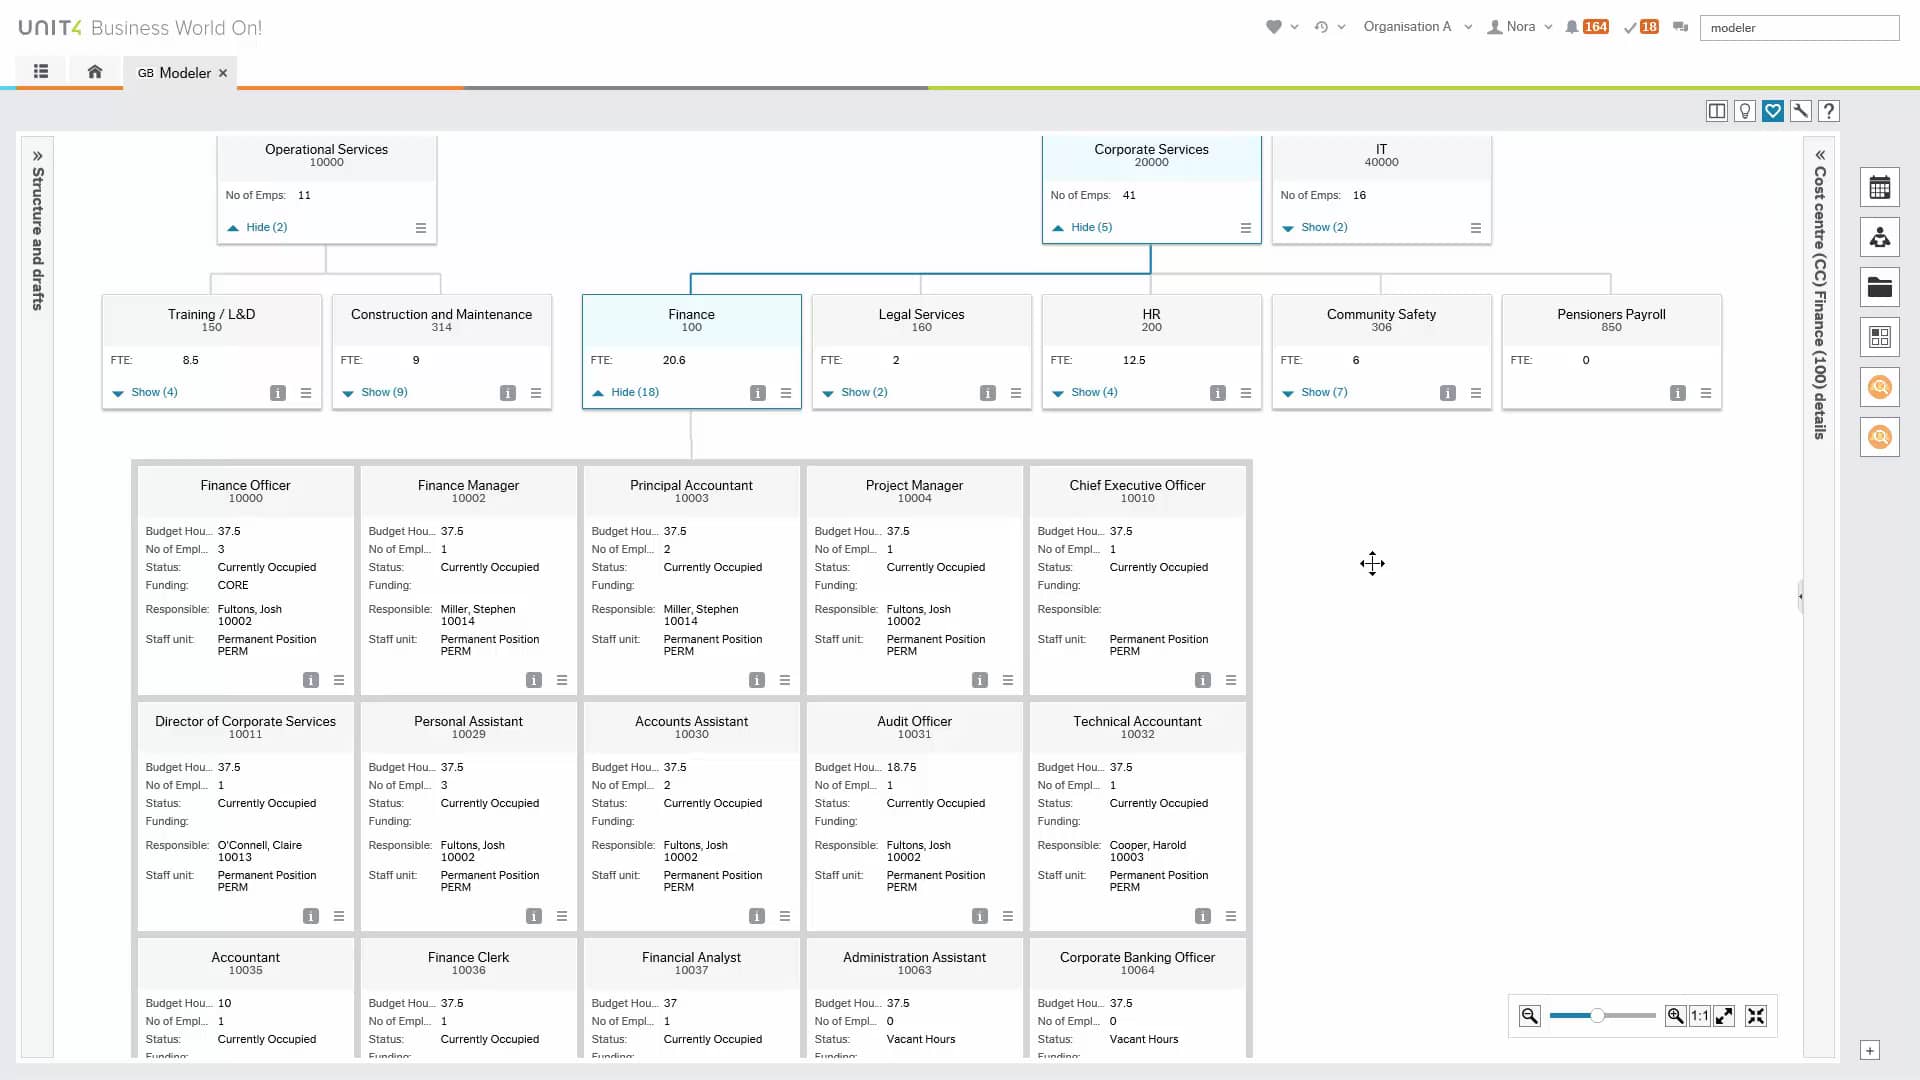Click the layout grid icon in right sidebar

click(1880, 337)
